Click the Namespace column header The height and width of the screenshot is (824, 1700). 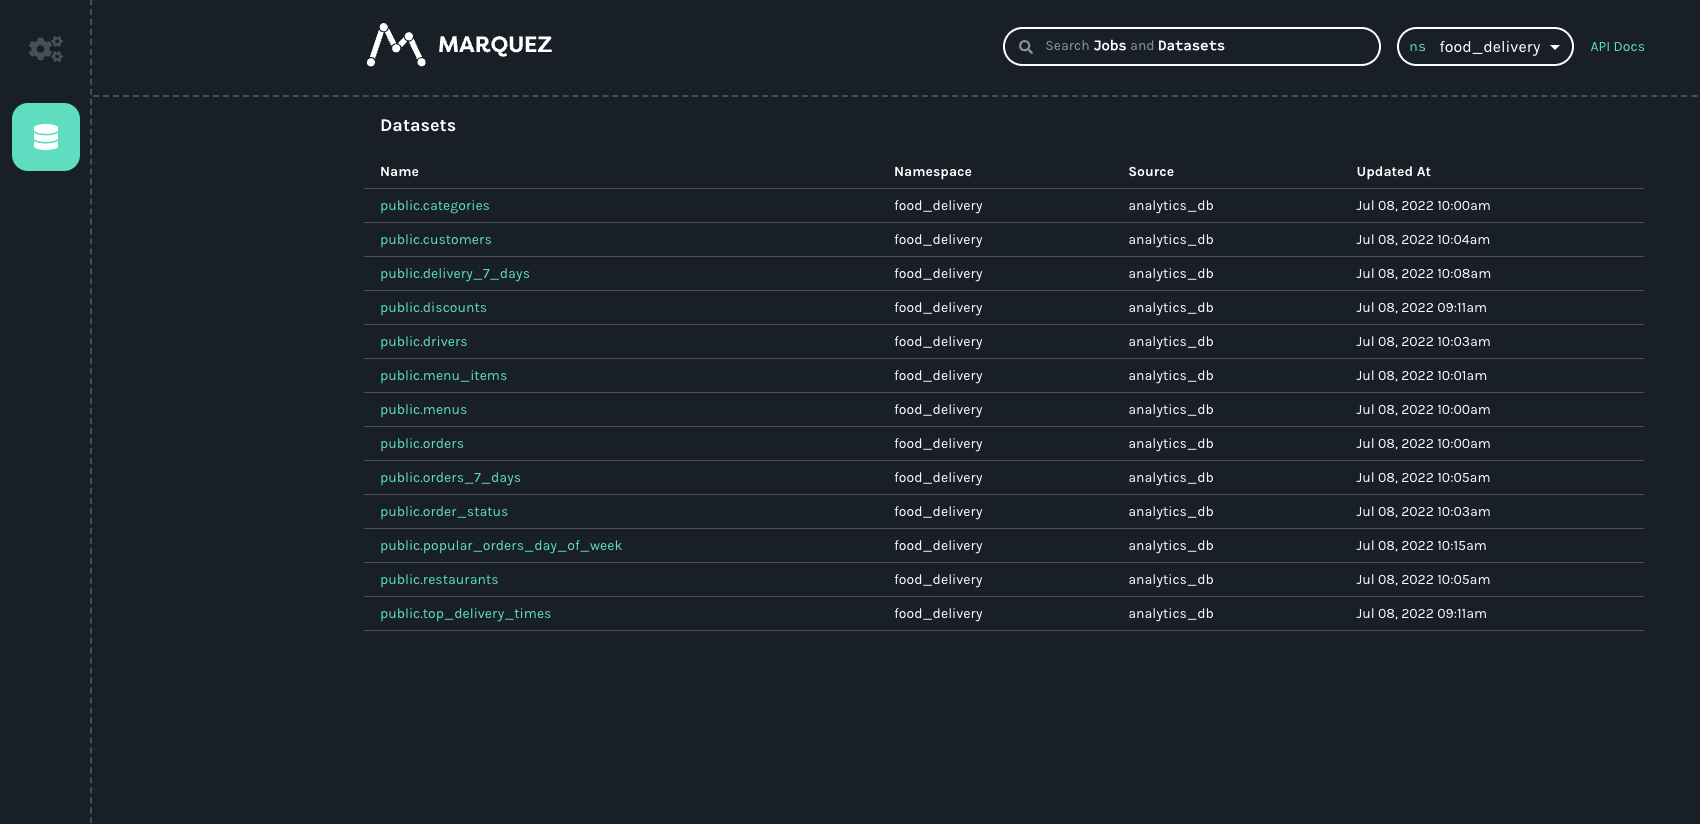(933, 172)
